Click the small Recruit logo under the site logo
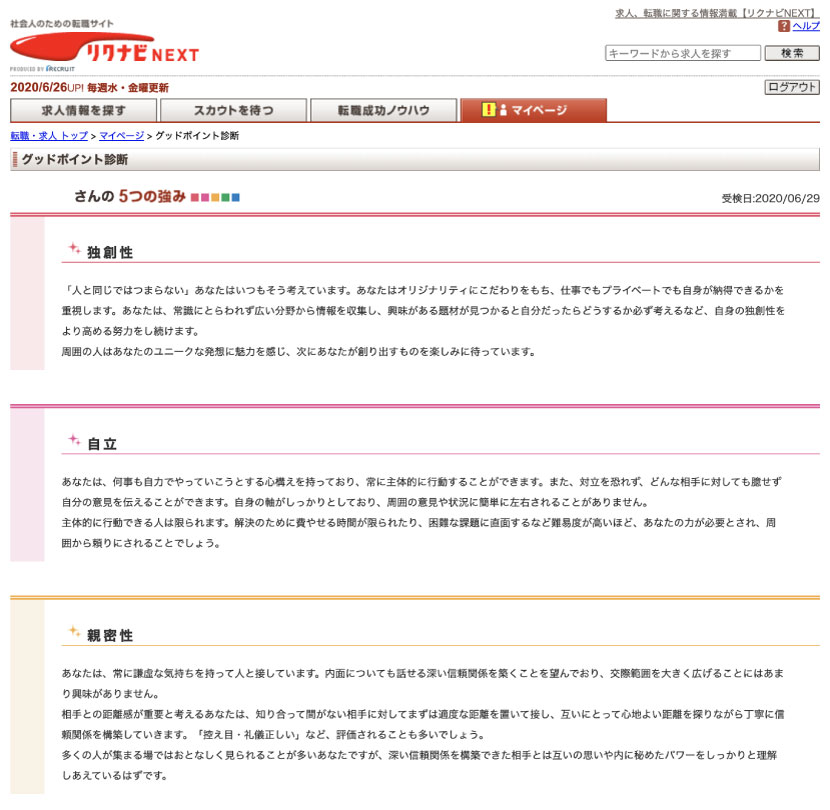 60,69
